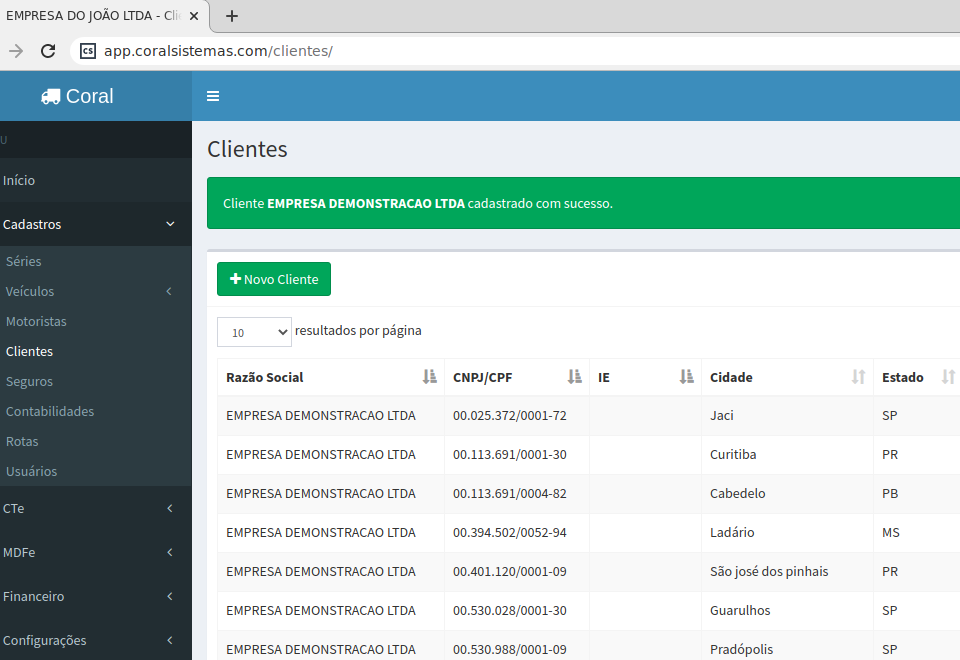Collapse the Cadastros menu section
Image resolution: width=960 pixels, height=660 pixels.
[x=170, y=225]
